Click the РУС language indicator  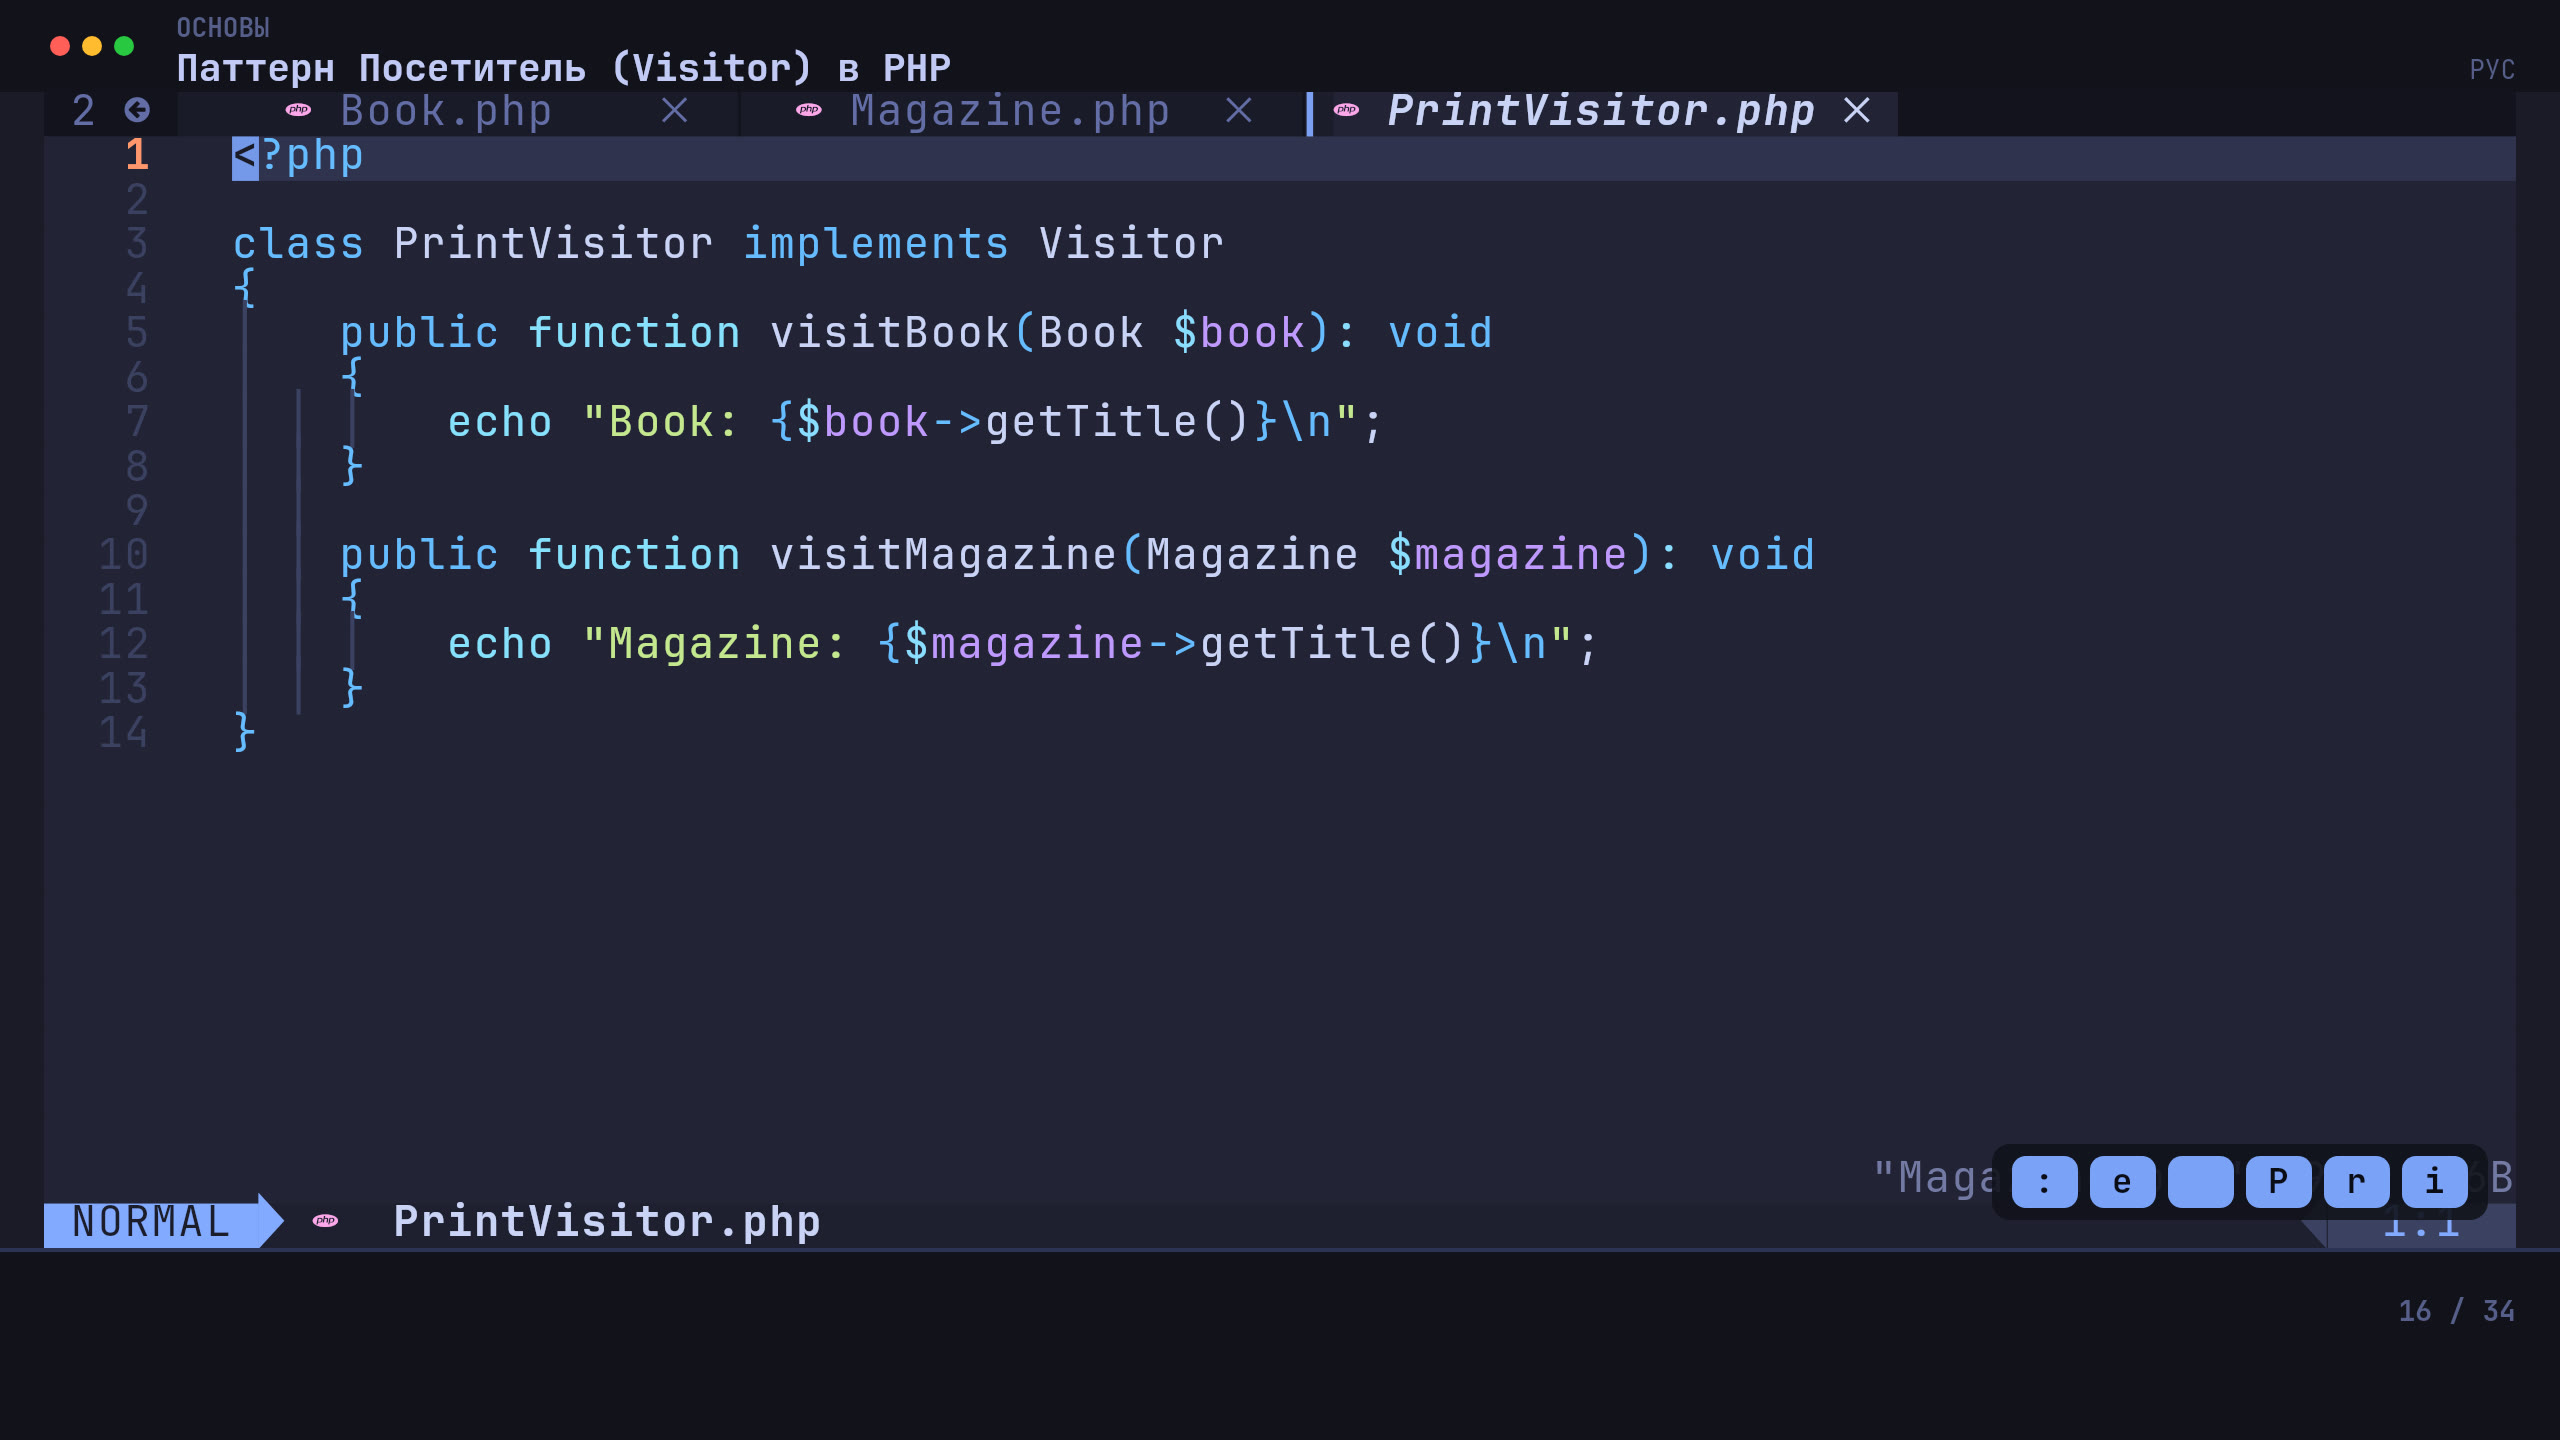click(2492, 70)
